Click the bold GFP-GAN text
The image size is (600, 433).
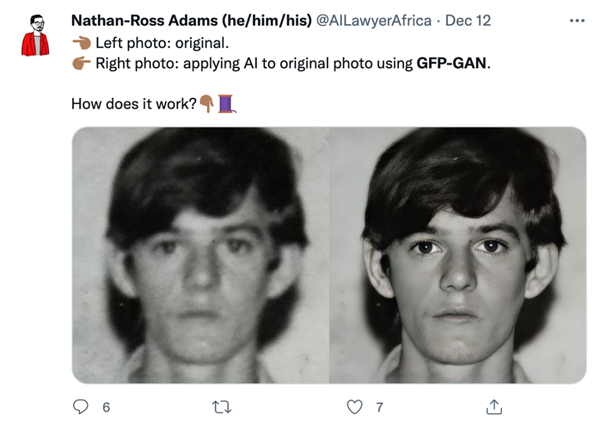tap(452, 63)
